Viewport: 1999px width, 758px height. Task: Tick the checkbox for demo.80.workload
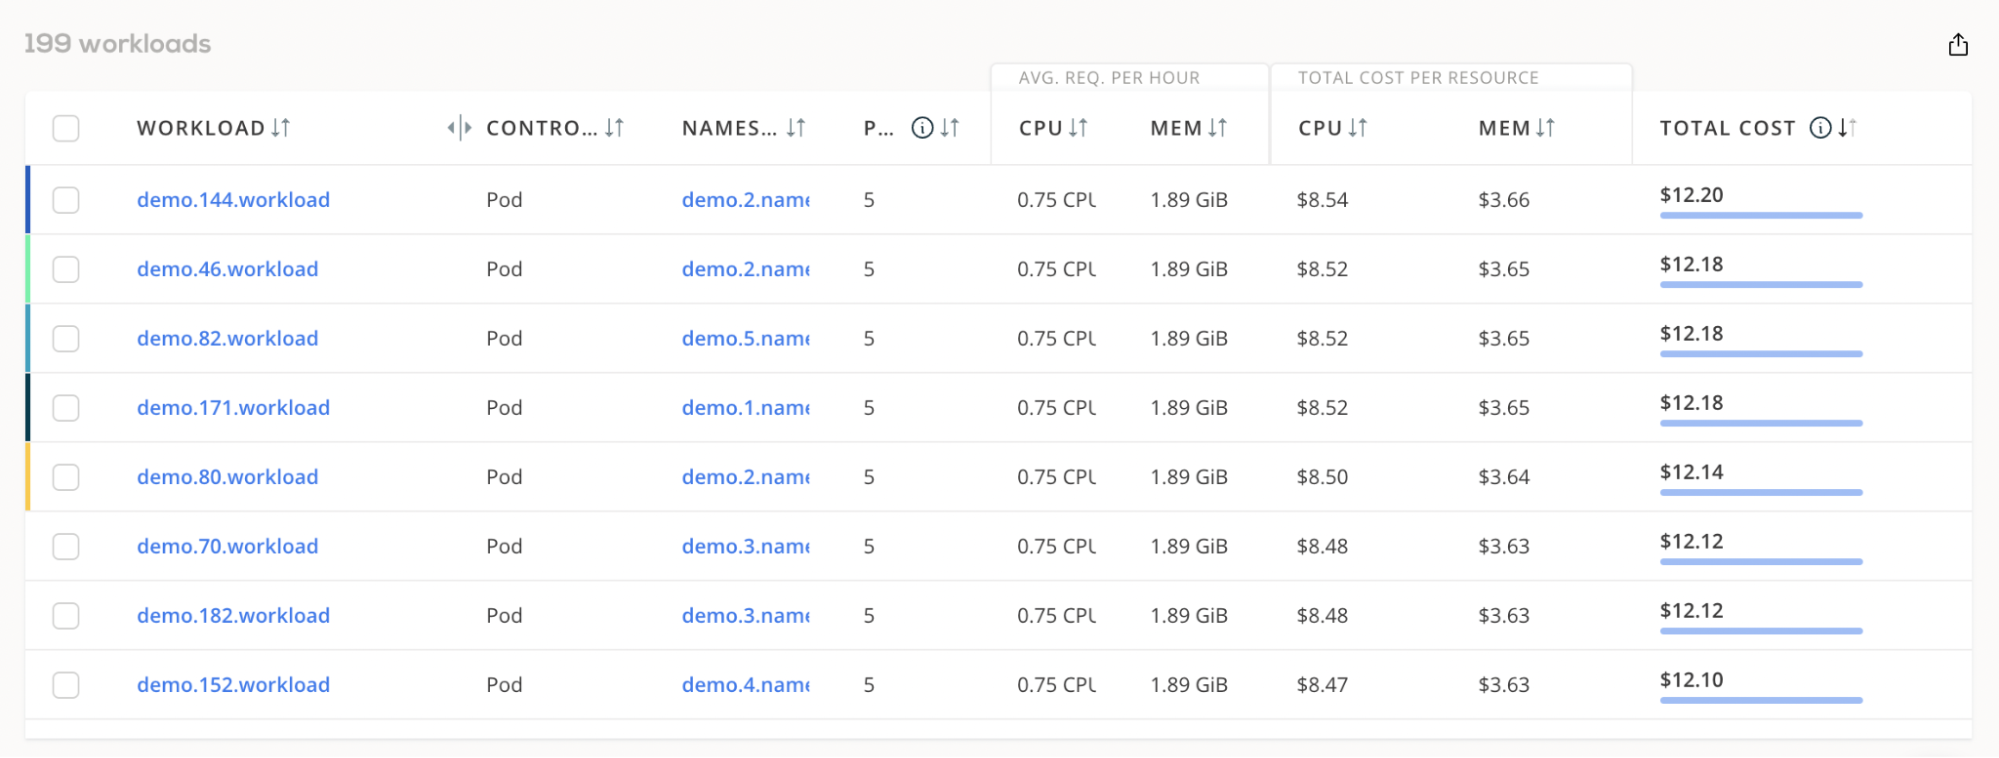[66, 477]
